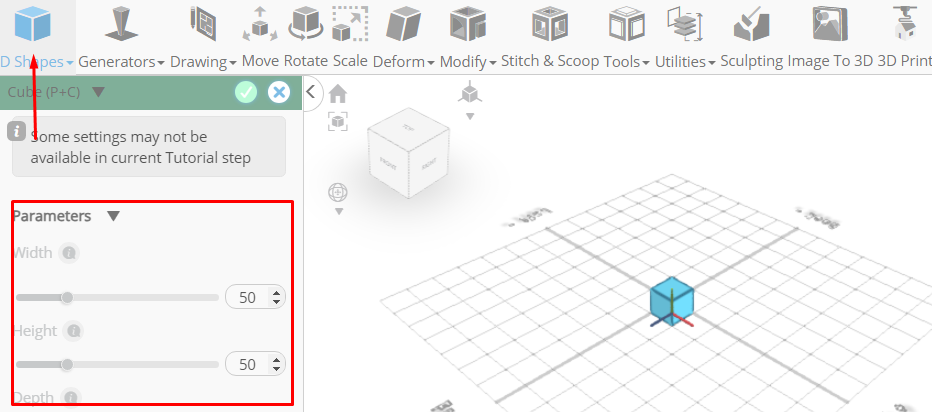932x412 pixels.
Task: Click the Scale label
Action: pos(350,61)
